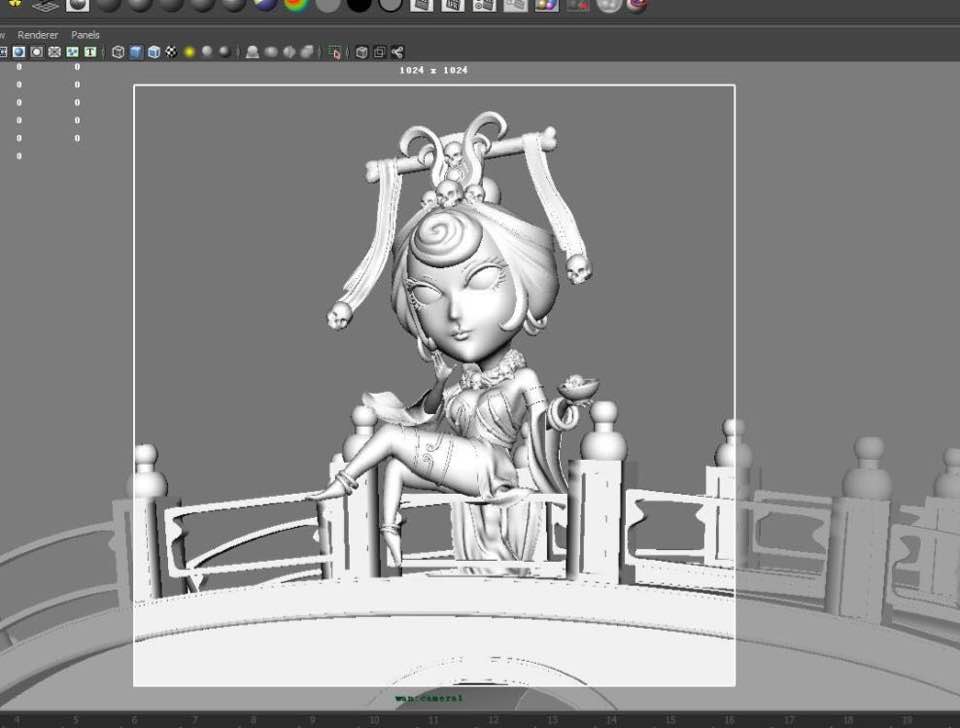Click the gray face head shelf icon
Viewport: 960px width, 728px height.
pos(609,5)
